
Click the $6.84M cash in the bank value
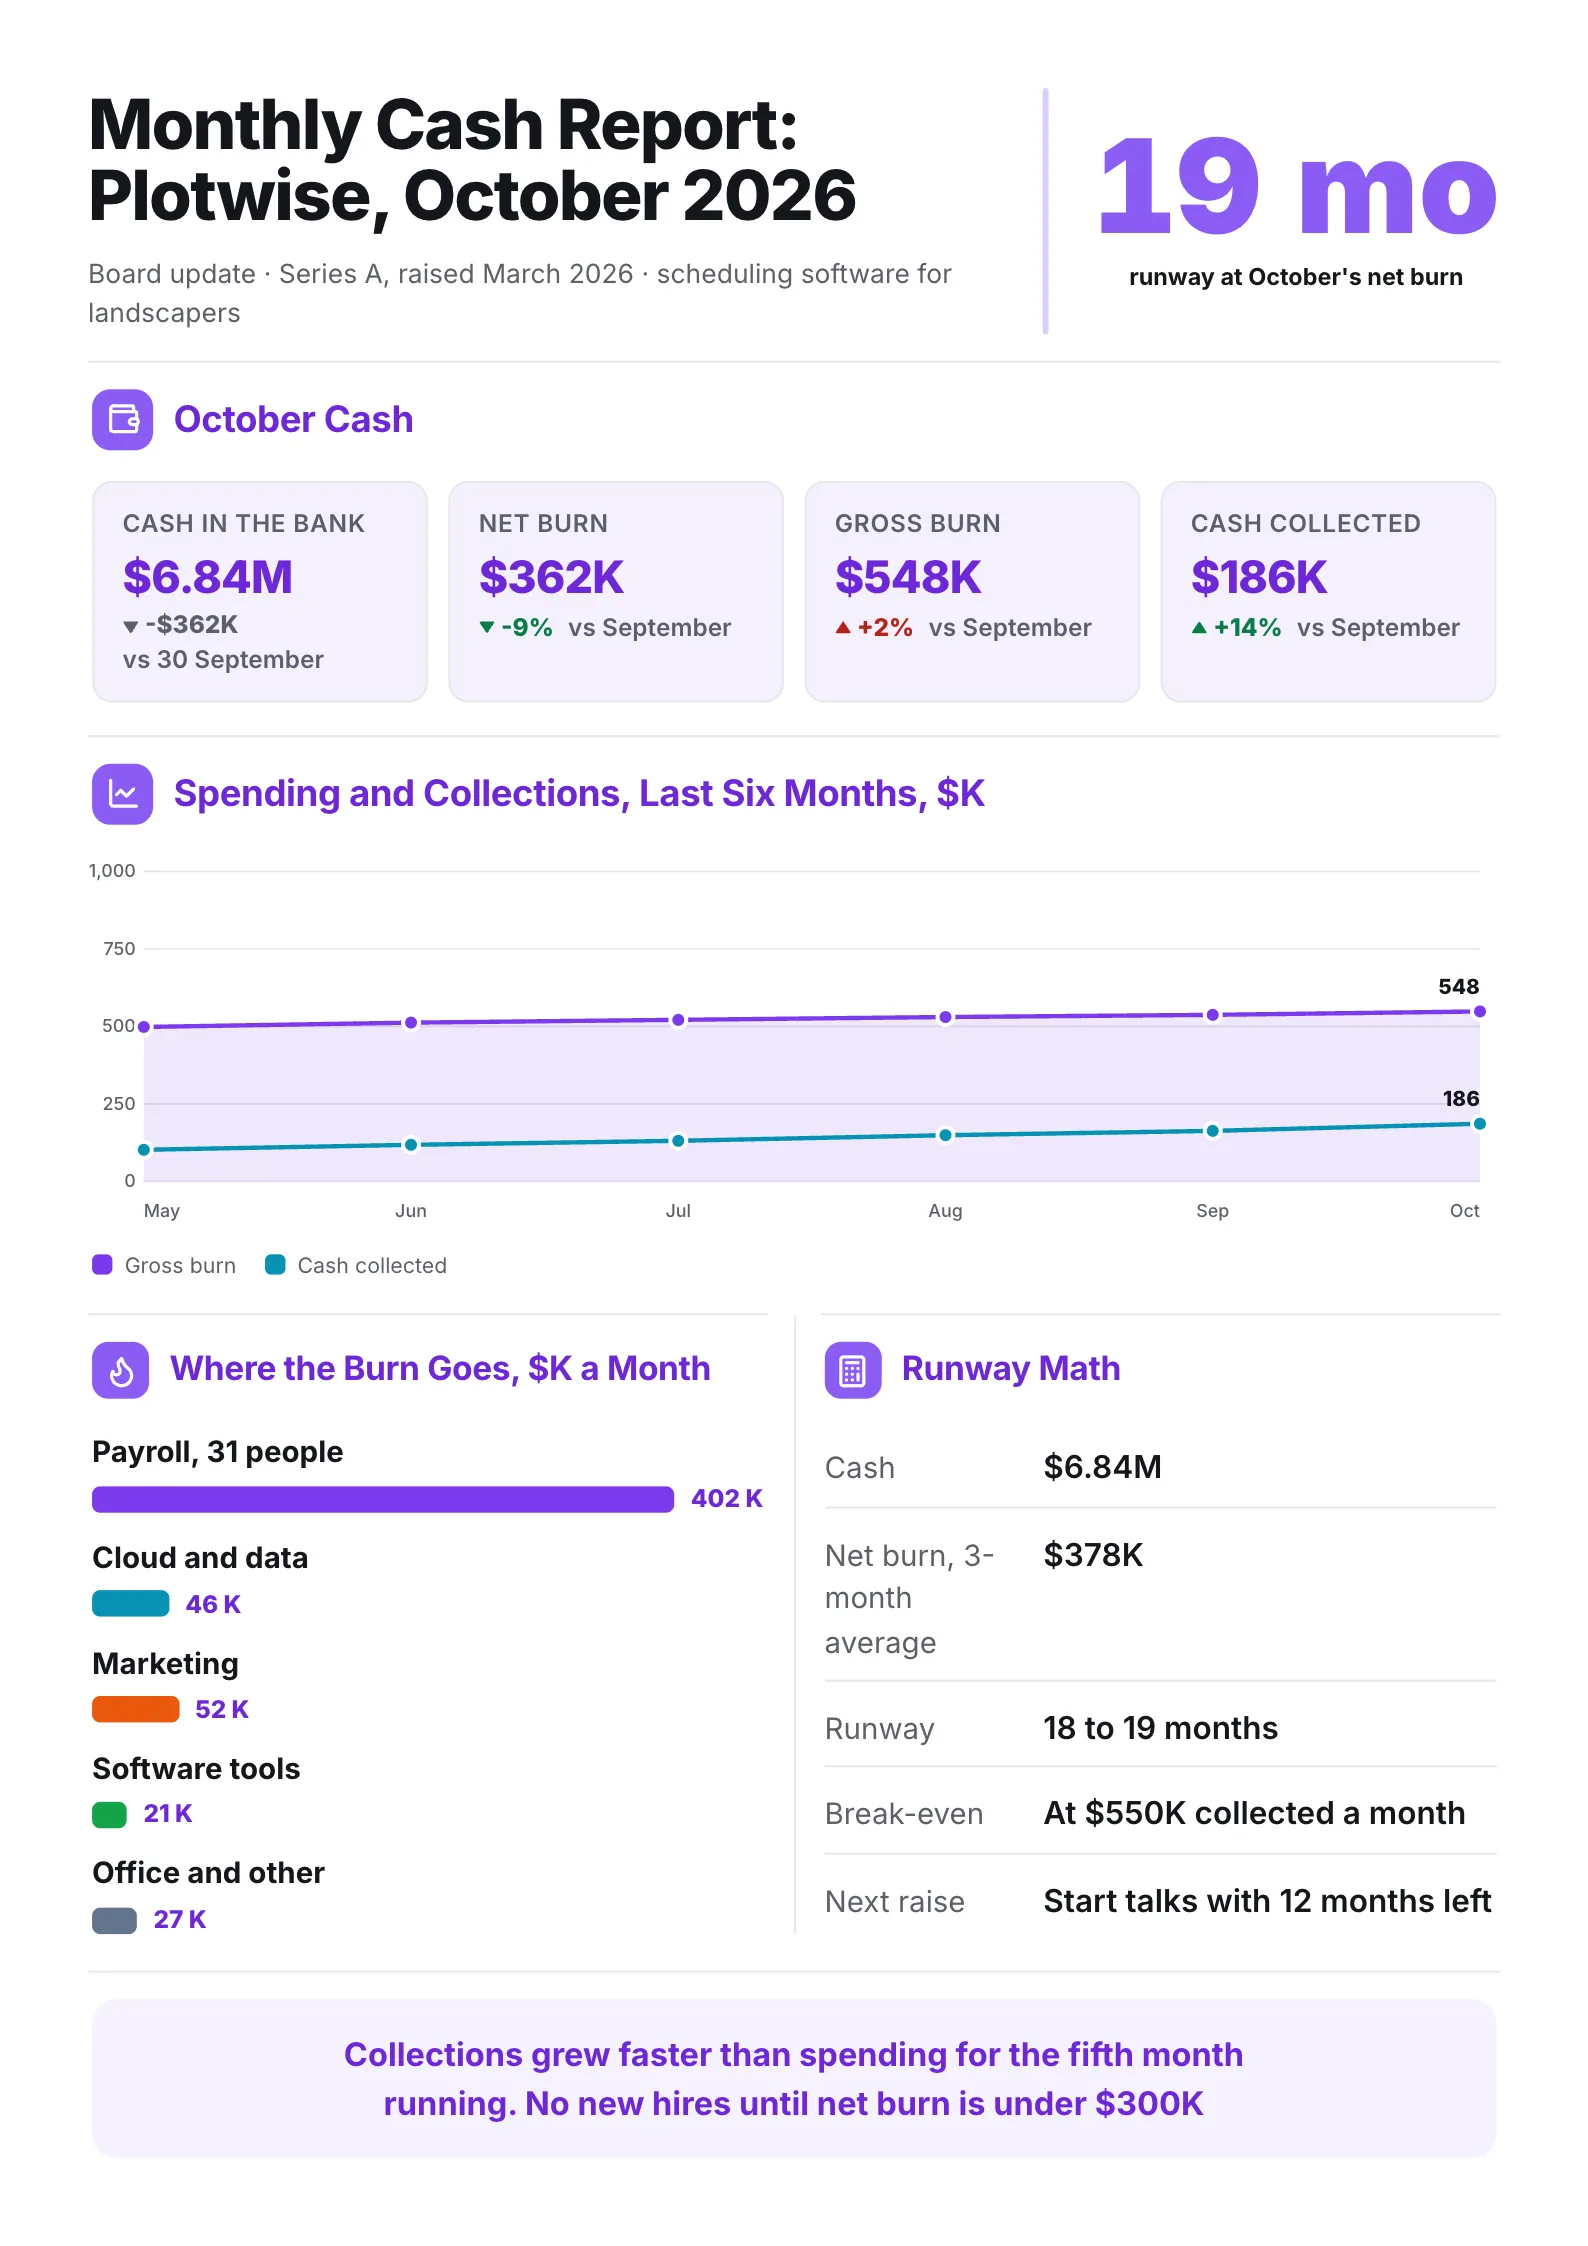(x=208, y=577)
